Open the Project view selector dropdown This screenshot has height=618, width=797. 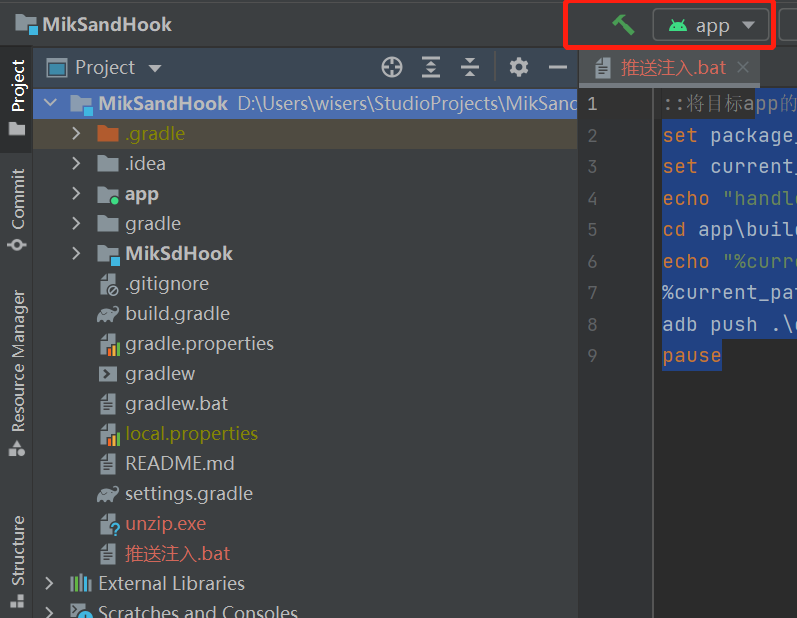(x=104, y=68)
